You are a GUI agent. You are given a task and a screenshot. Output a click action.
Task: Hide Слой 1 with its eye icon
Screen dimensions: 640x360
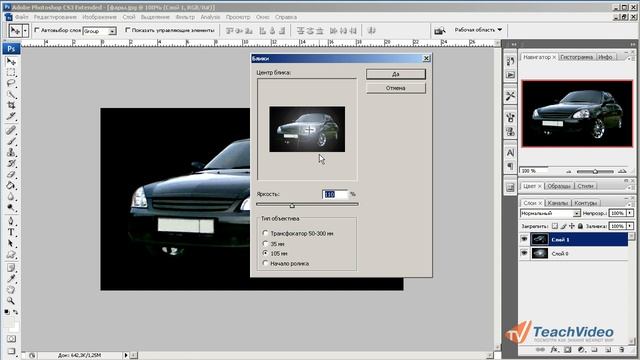click(x=524, y=239)
